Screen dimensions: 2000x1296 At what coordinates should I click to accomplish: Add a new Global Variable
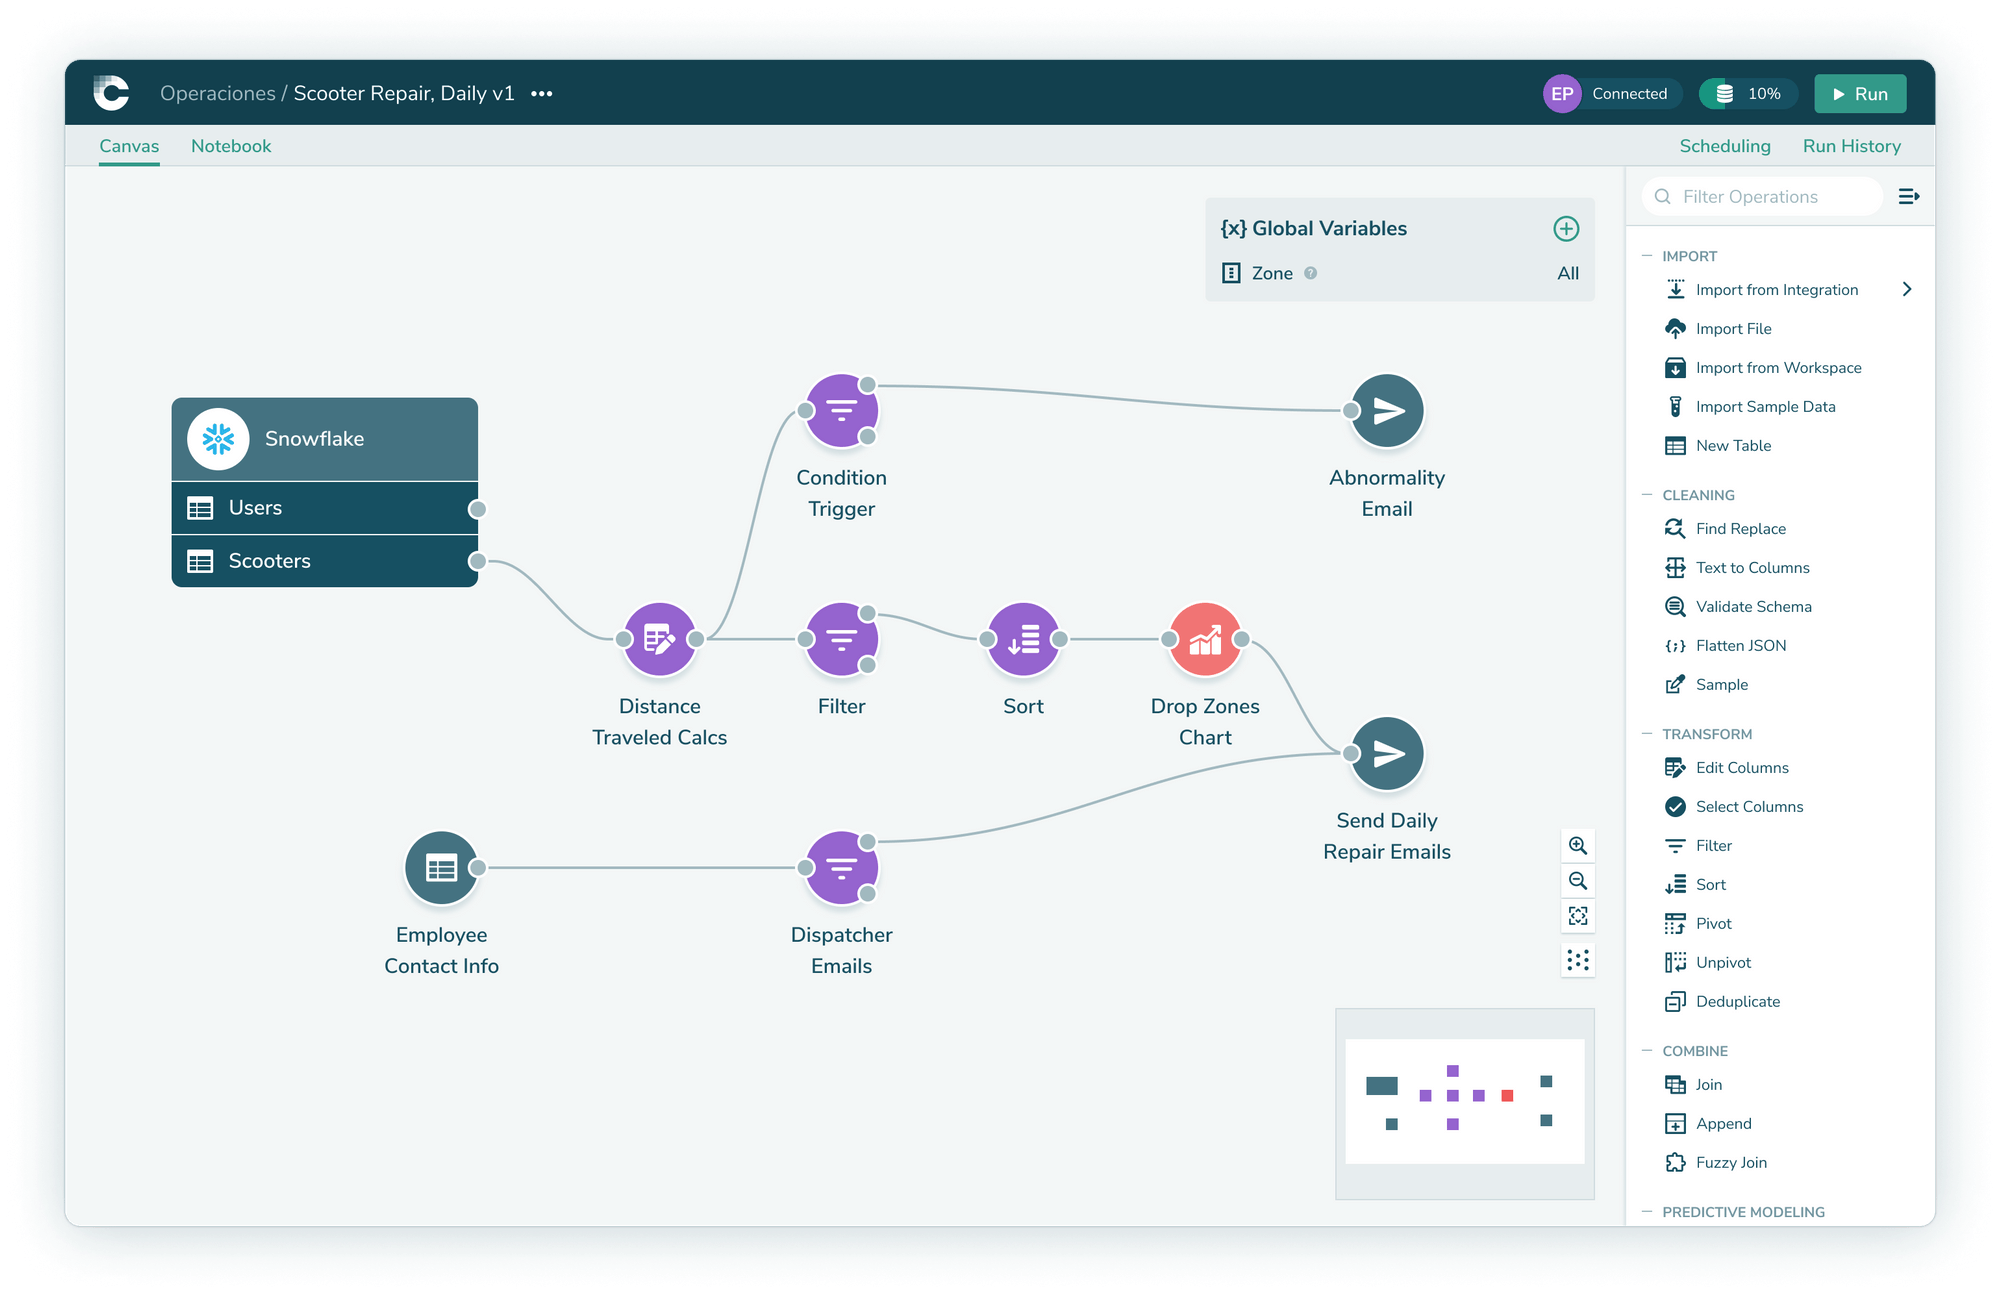(x=1566, y=228)
